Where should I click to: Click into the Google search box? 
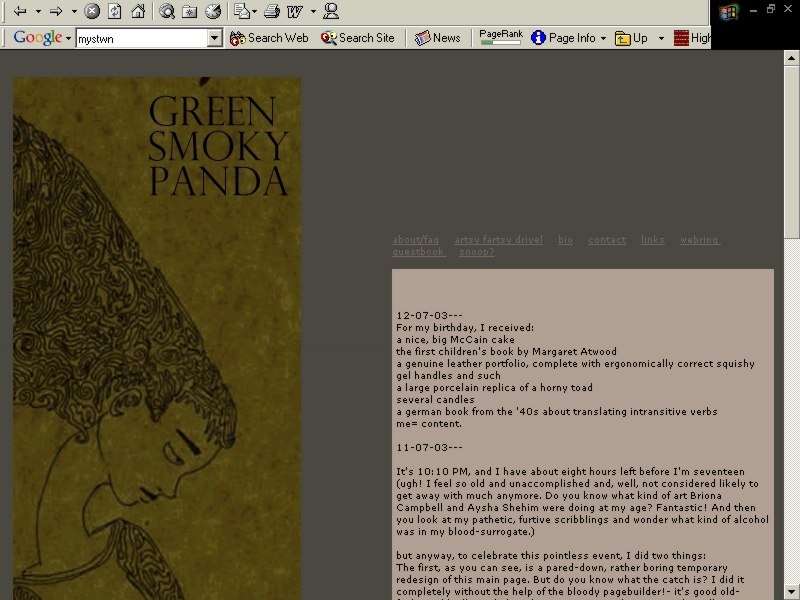click(x=141, y=38)
